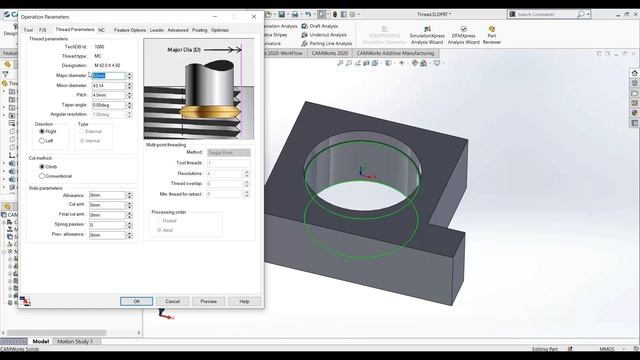Click Zoom to Area icon in viewport toolbar
The height and width of the screenshot is (360, 640).
point(349,63)
